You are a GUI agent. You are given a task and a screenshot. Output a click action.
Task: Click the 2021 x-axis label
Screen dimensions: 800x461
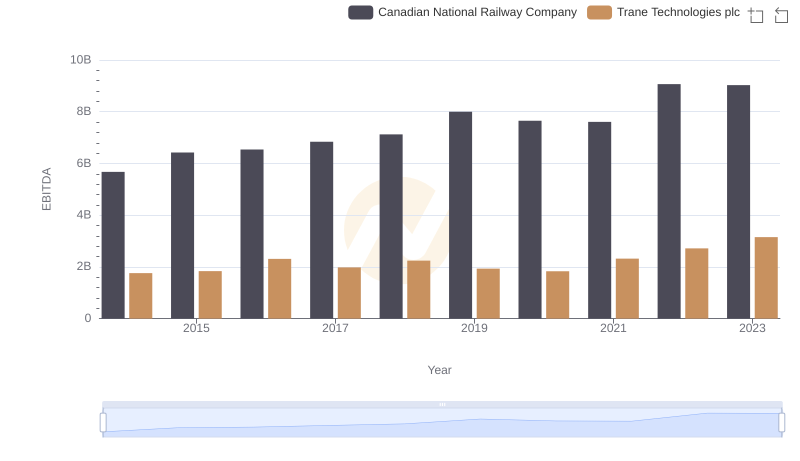coord(613,328)
